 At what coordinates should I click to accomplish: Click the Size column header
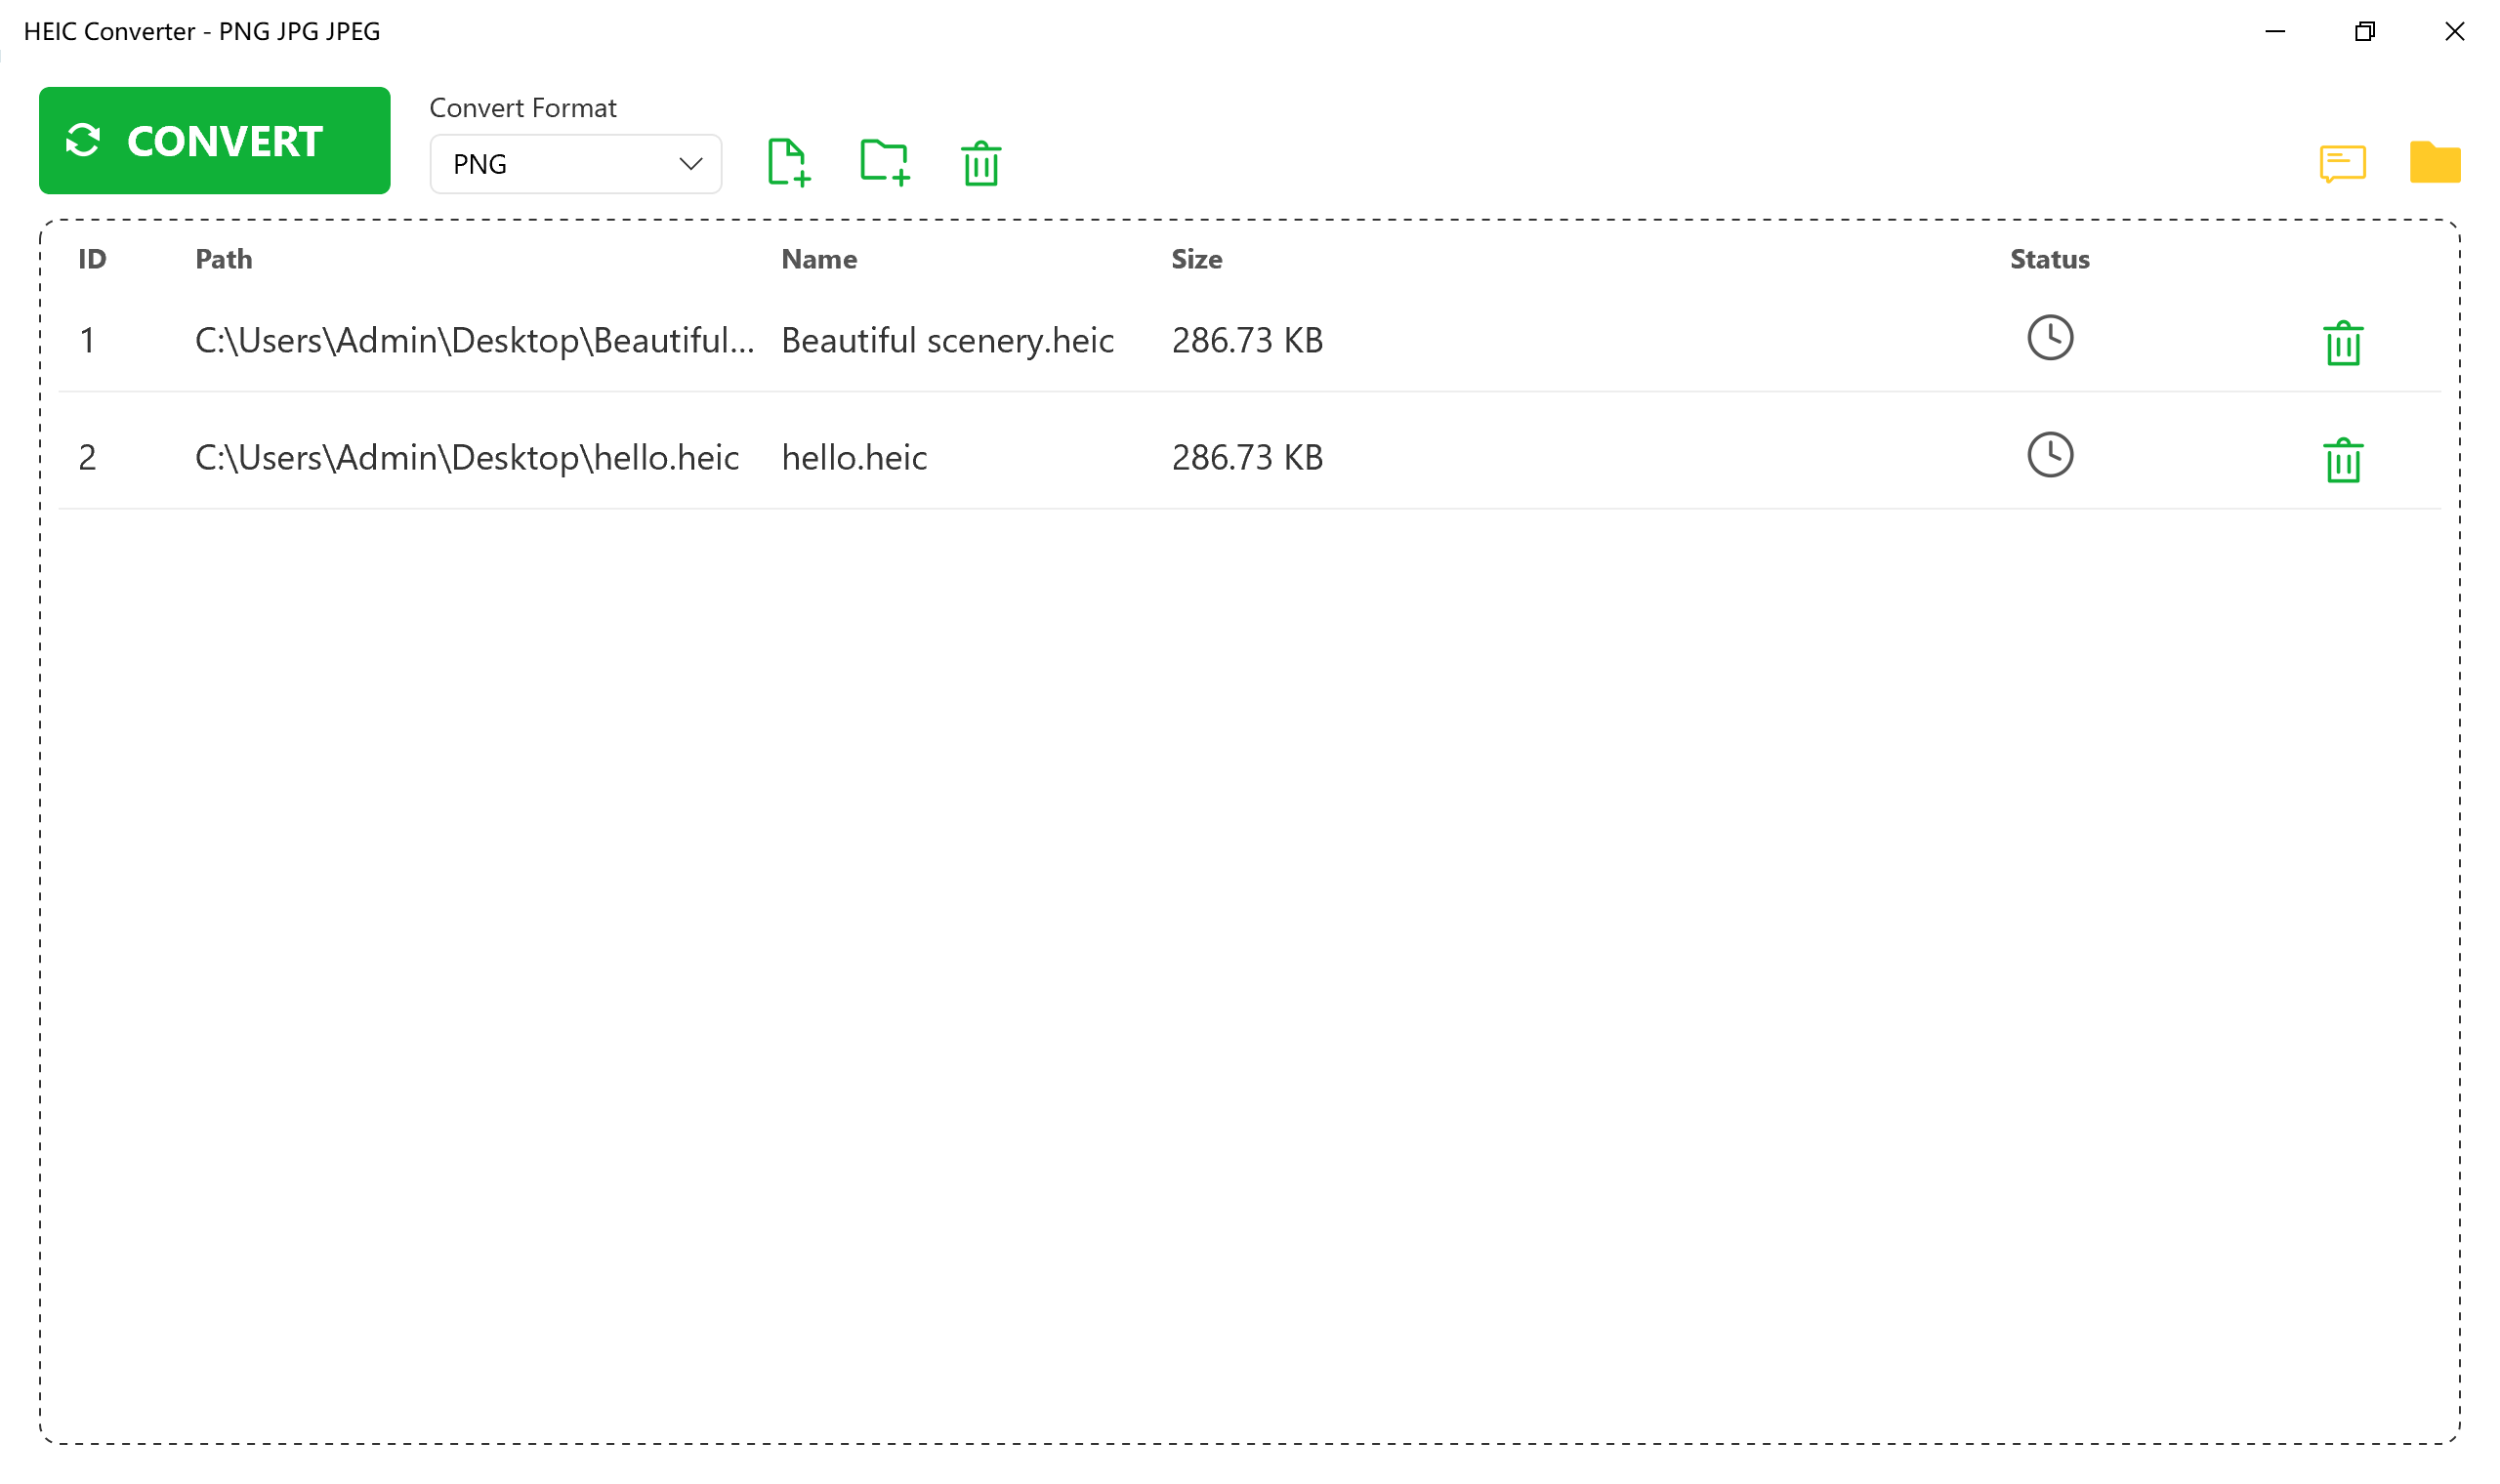(1196, 260)
